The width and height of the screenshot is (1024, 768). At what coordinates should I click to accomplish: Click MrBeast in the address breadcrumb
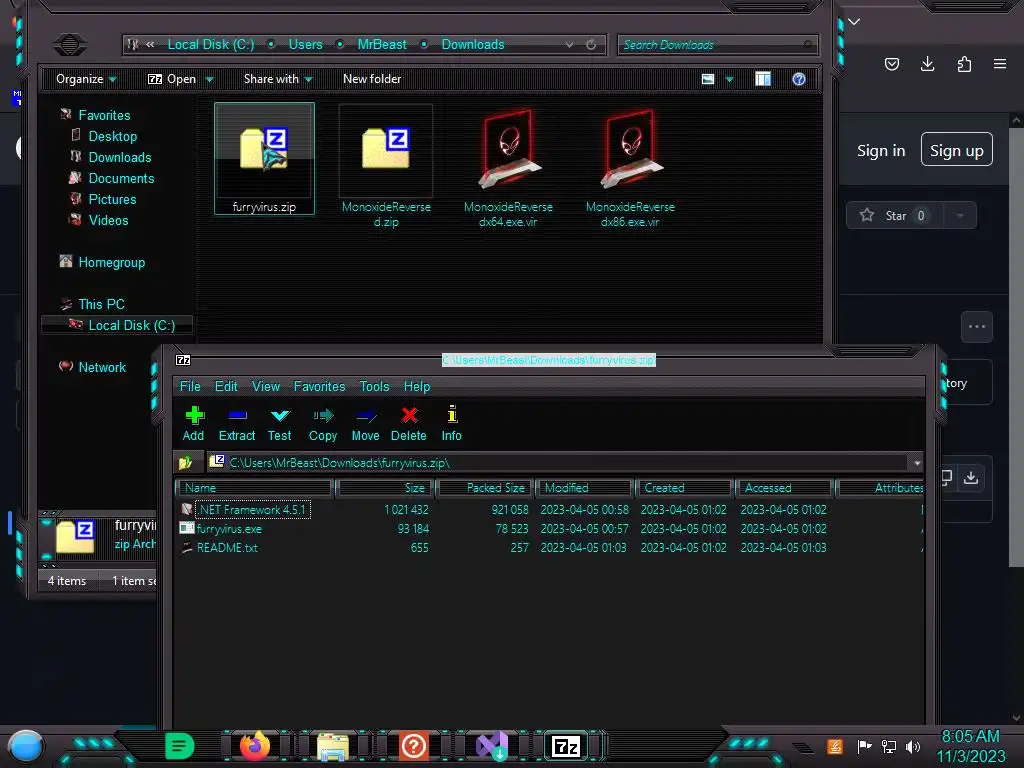[x=382, y=44]
